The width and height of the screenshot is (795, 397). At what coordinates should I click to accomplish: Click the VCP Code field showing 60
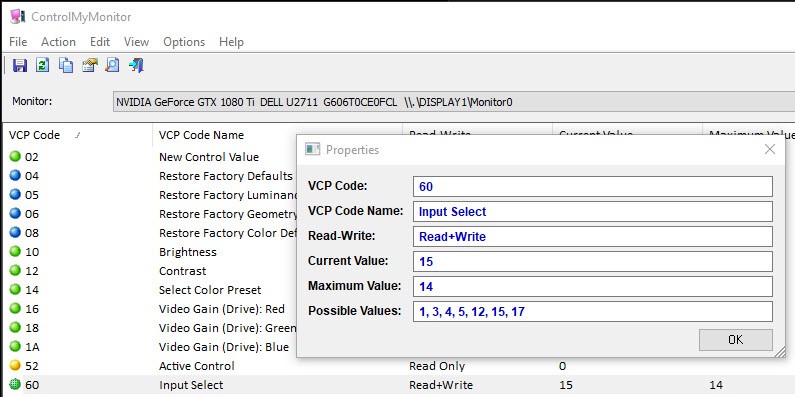tap(593, 187)
